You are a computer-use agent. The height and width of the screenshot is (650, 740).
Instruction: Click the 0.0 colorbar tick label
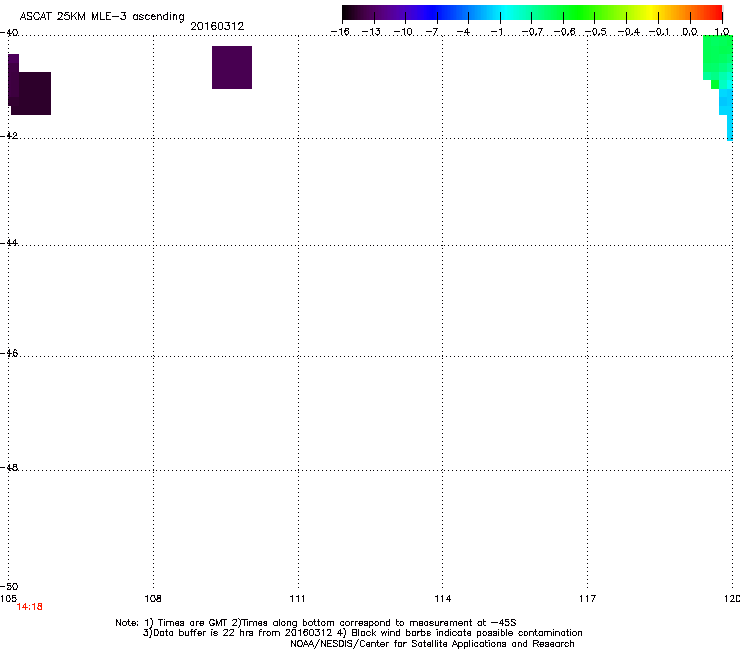pyautogui.click(x=690, y=32)
